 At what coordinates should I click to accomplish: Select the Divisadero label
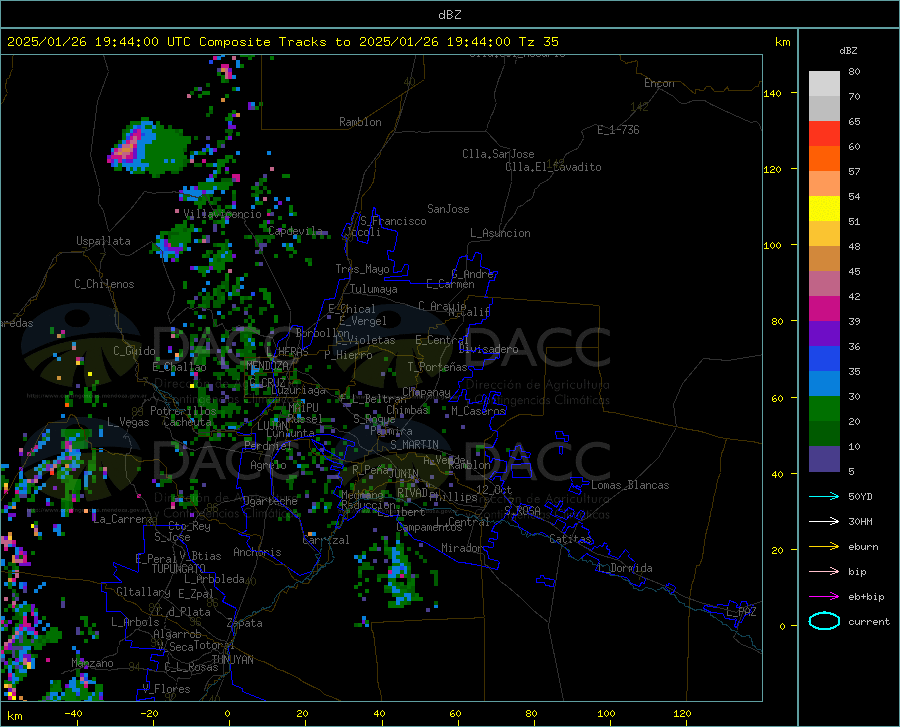pos(488,349)
